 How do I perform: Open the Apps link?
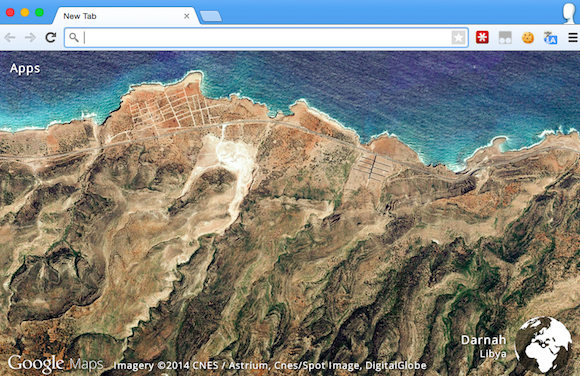[x=25, y=68]
